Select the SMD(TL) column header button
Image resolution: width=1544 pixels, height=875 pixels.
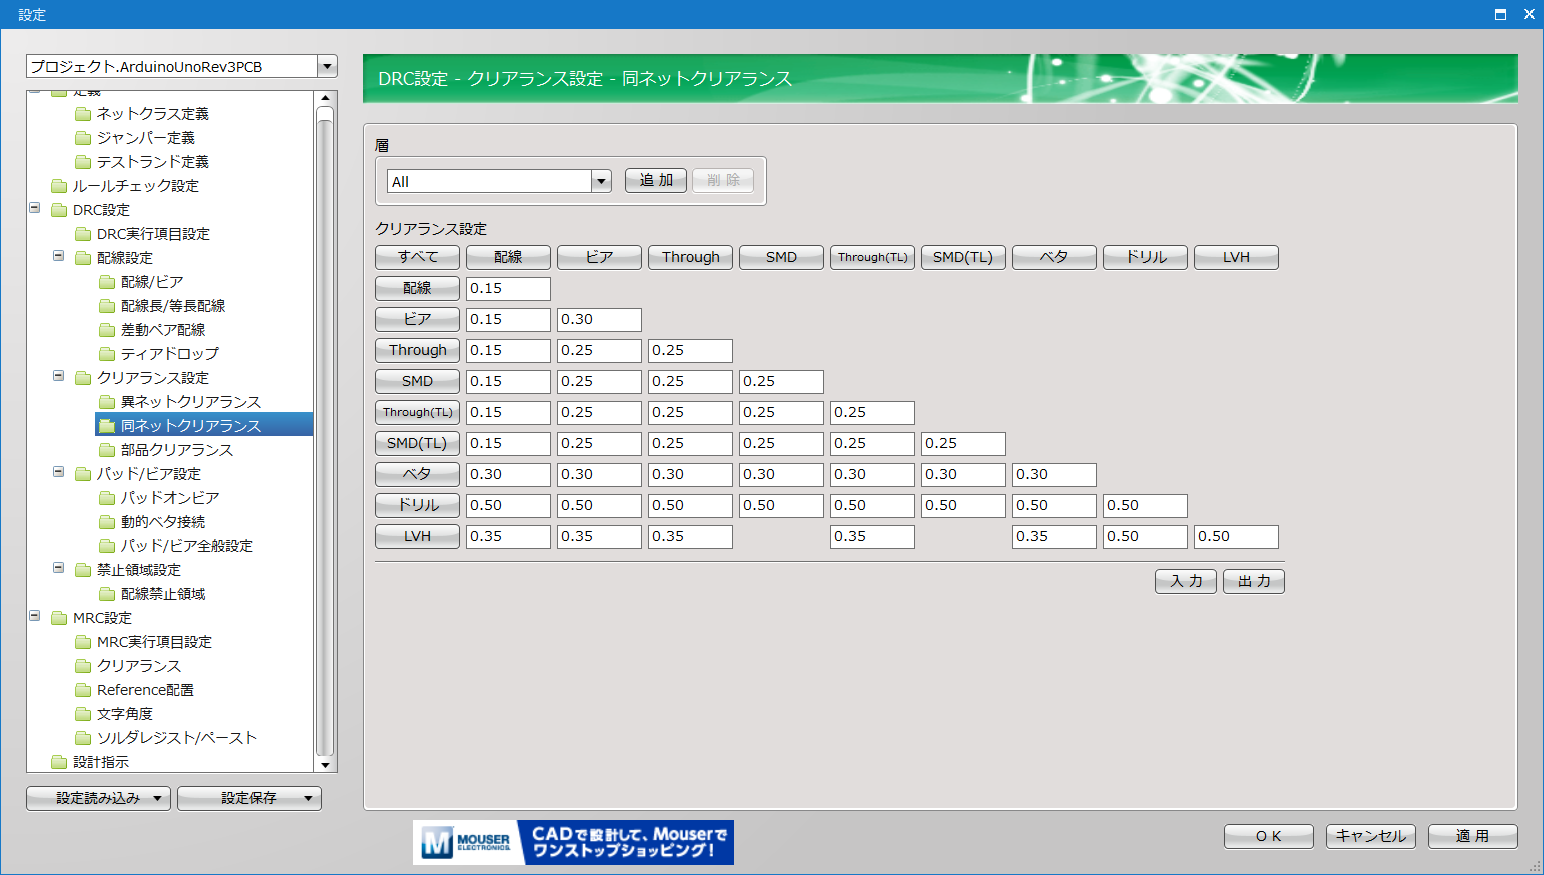pyautogui.click(x=963, y=257)
